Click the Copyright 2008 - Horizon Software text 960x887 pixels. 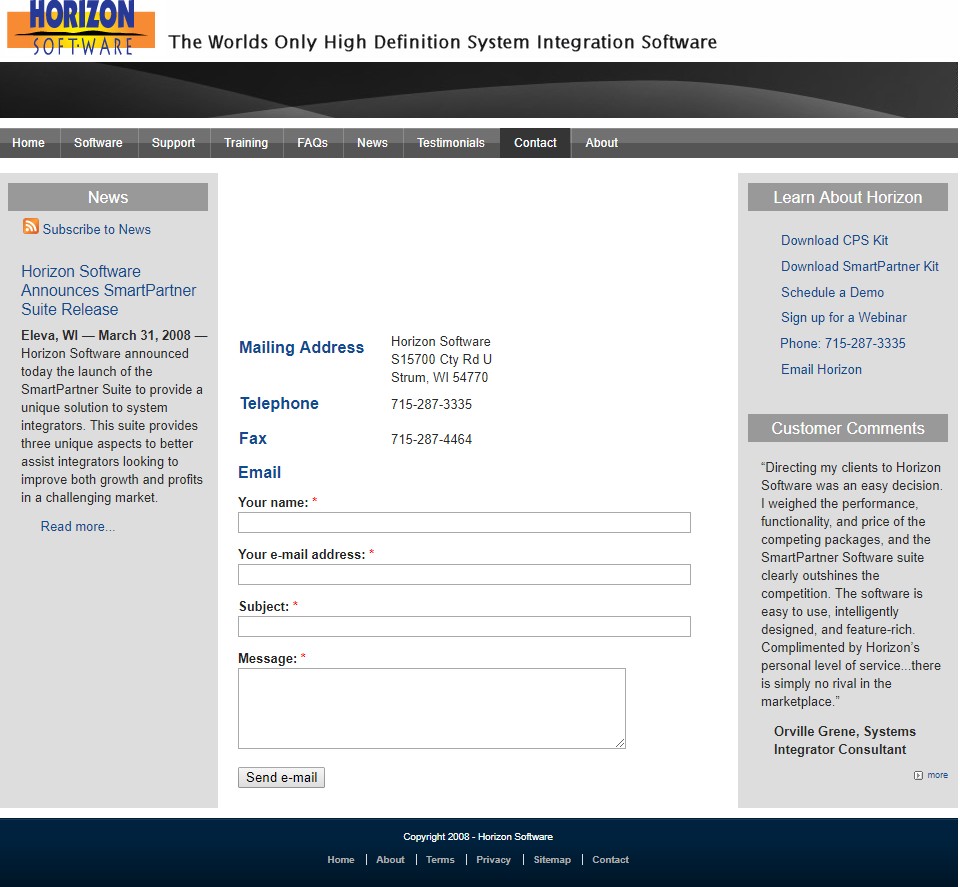(x=478, y=837)
